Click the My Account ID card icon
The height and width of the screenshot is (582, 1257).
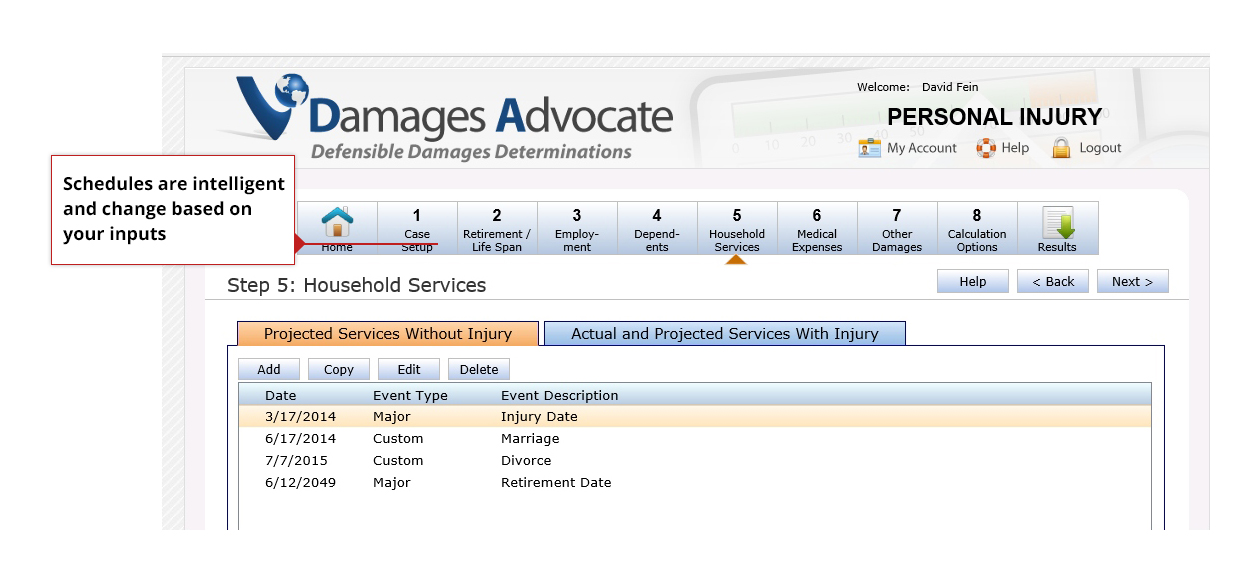tap(870, 148)
